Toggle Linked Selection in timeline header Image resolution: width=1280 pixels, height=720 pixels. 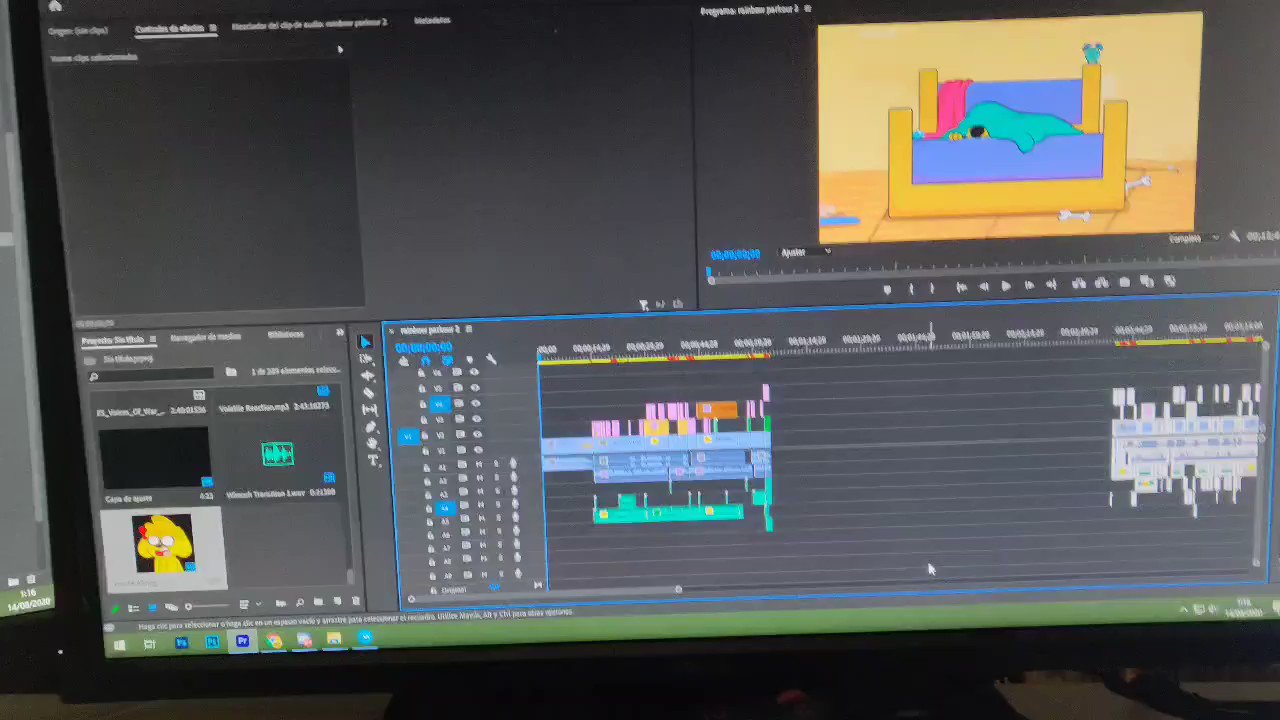pyautogui.click(x=447, y=360)
